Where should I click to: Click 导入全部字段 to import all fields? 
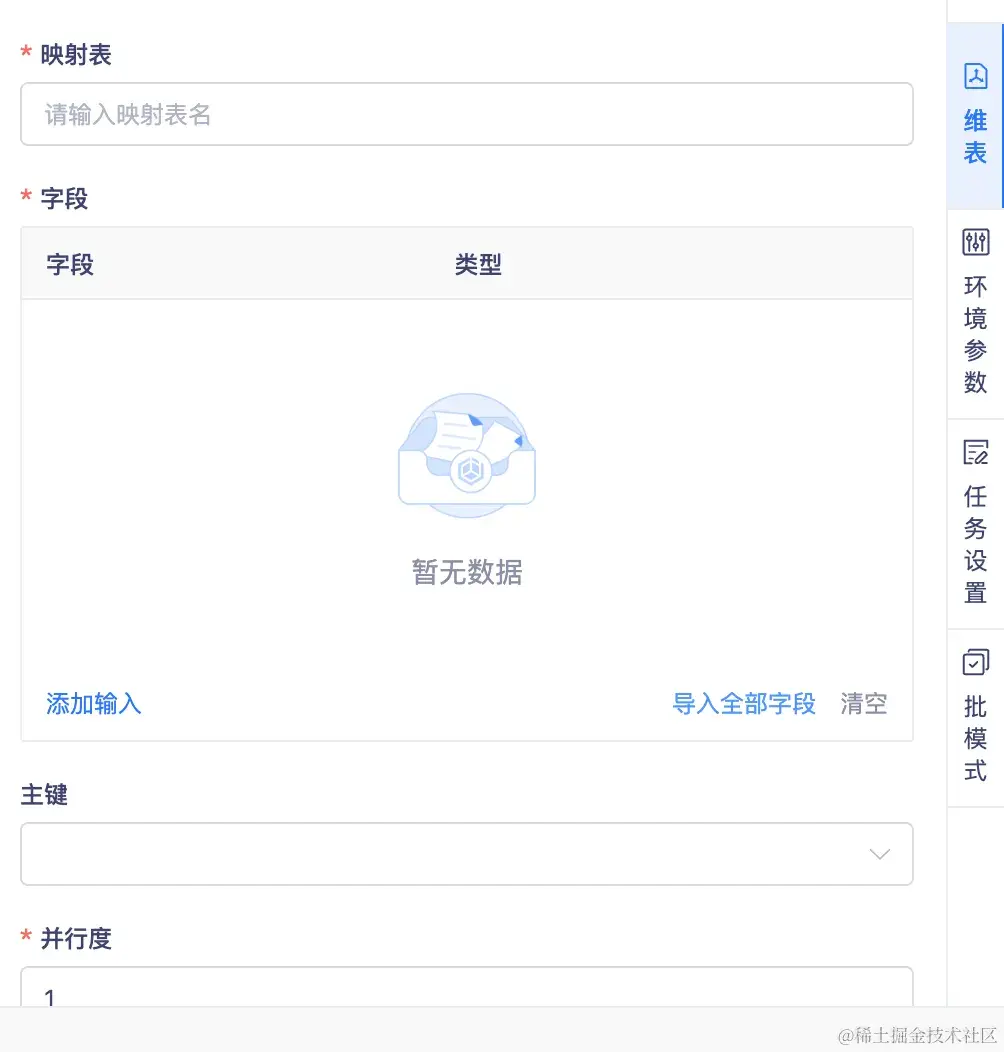coord(744,704)
